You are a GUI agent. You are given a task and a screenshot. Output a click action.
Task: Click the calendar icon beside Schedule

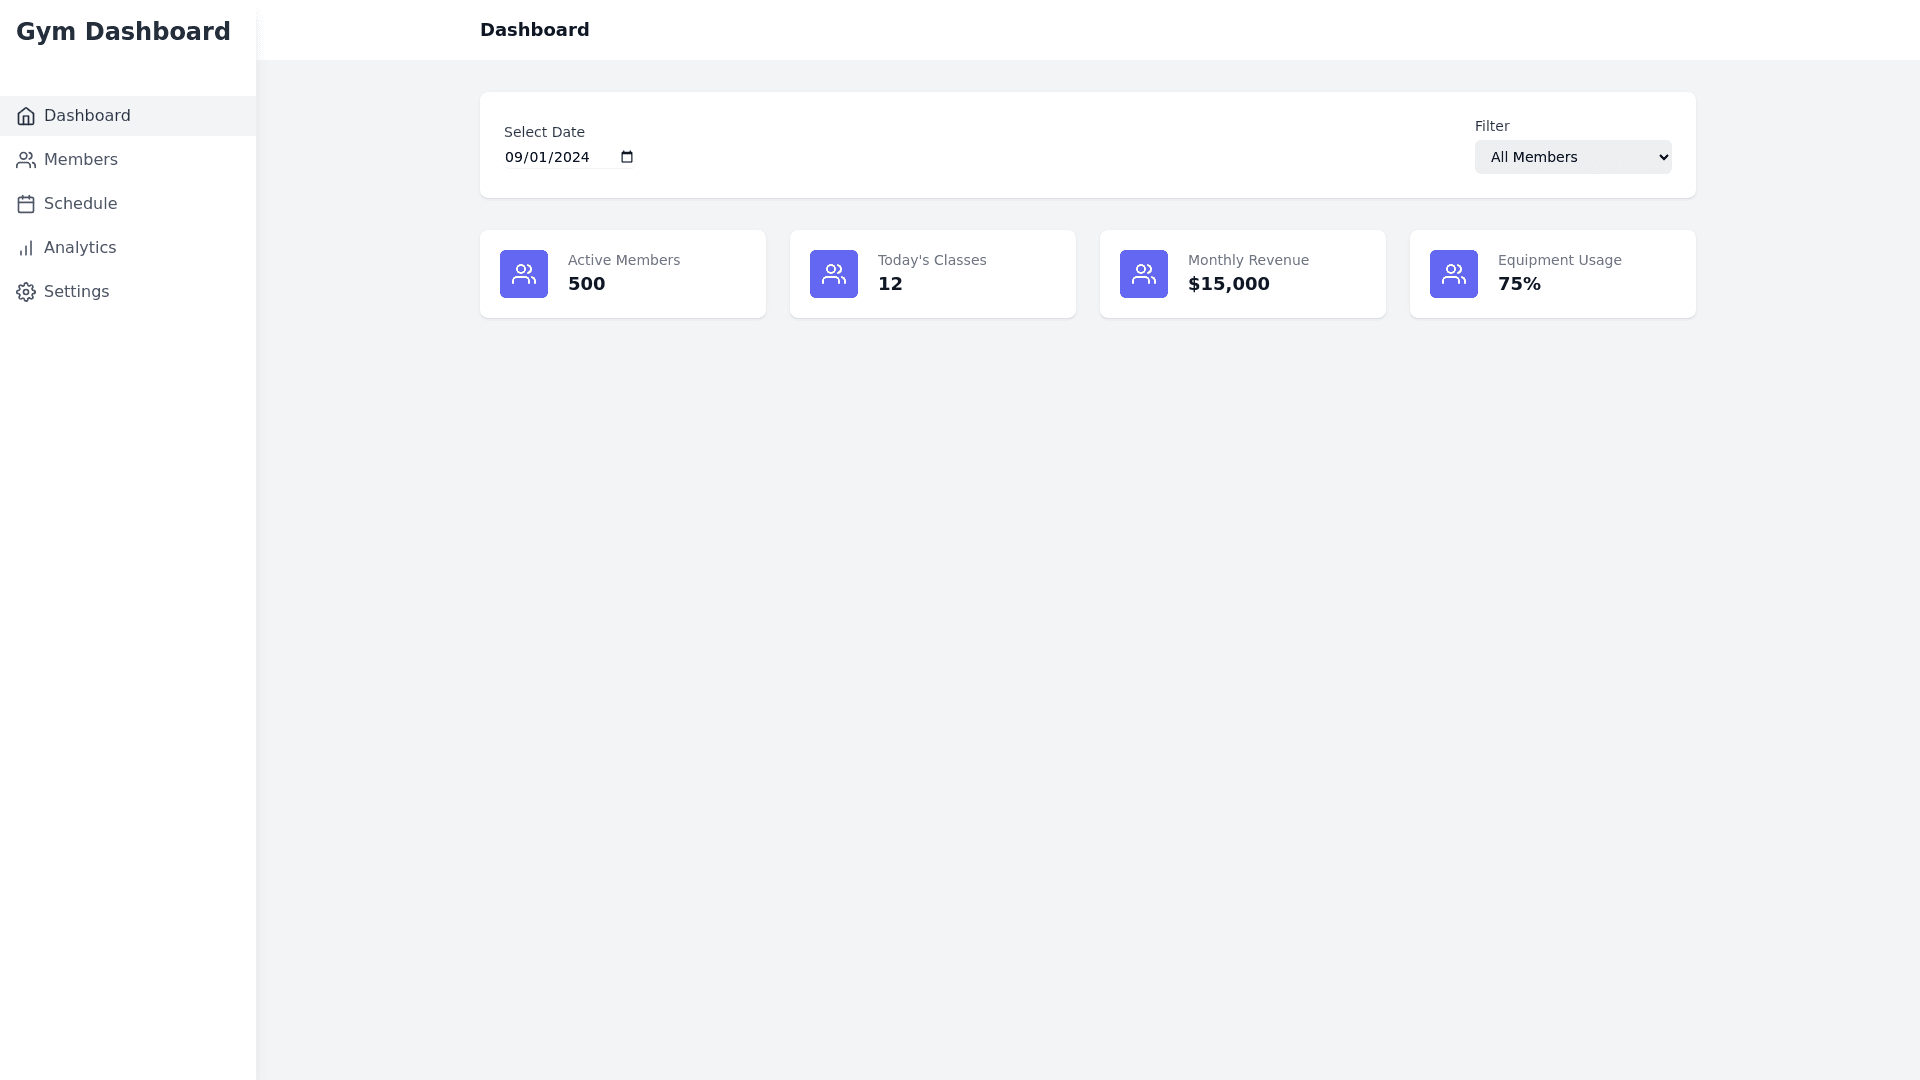click(x=26, y=204)
